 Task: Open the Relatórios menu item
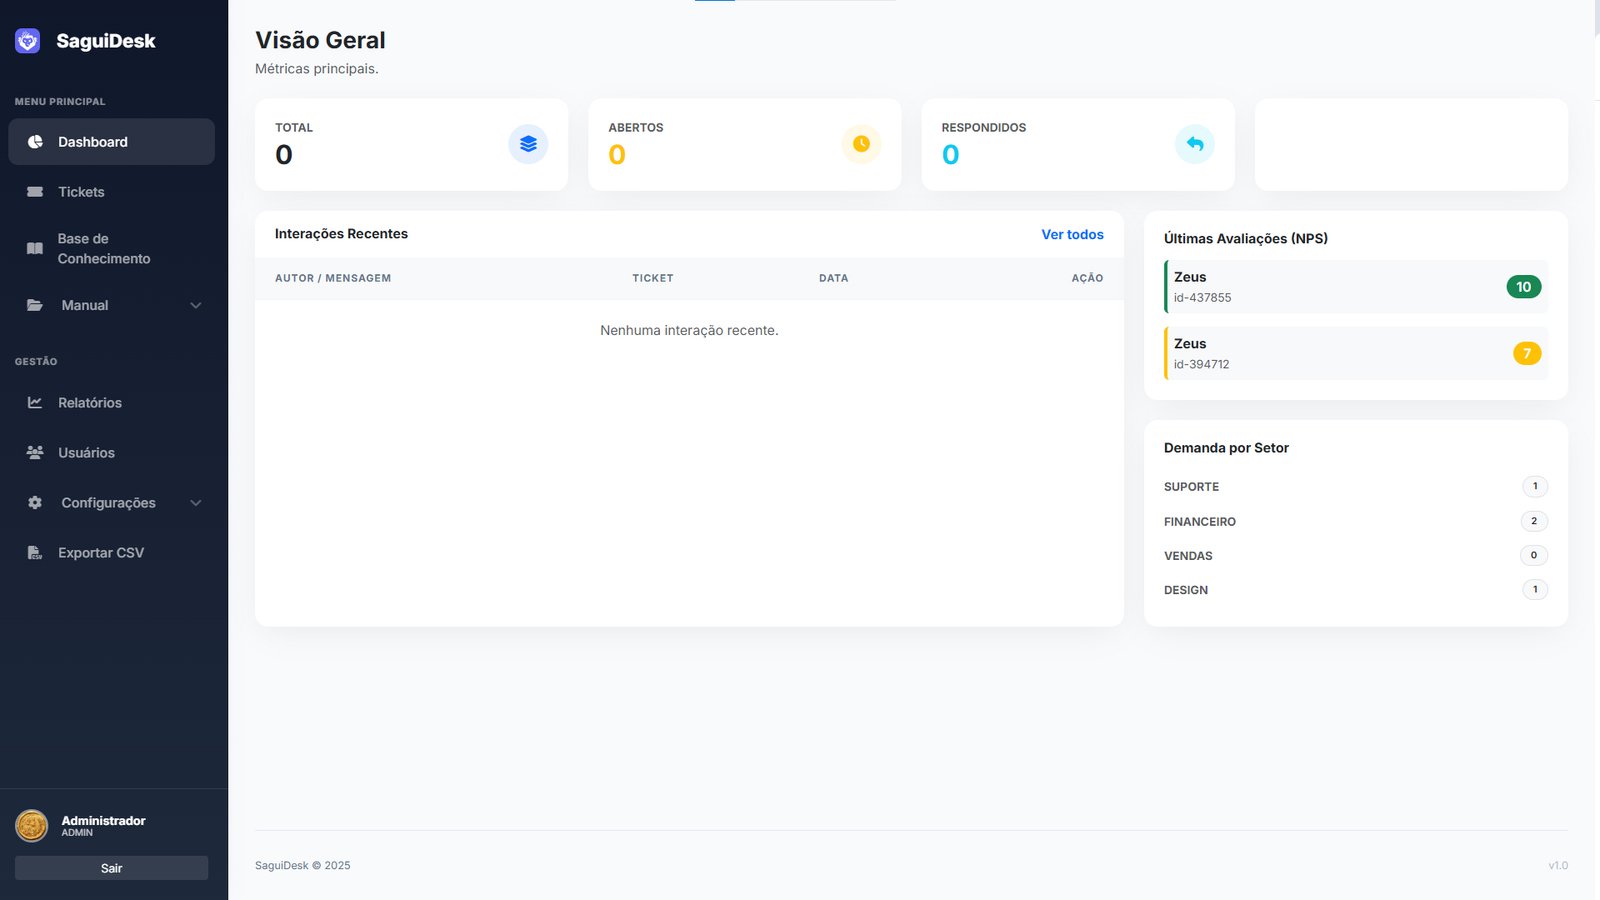coord(90,403)
